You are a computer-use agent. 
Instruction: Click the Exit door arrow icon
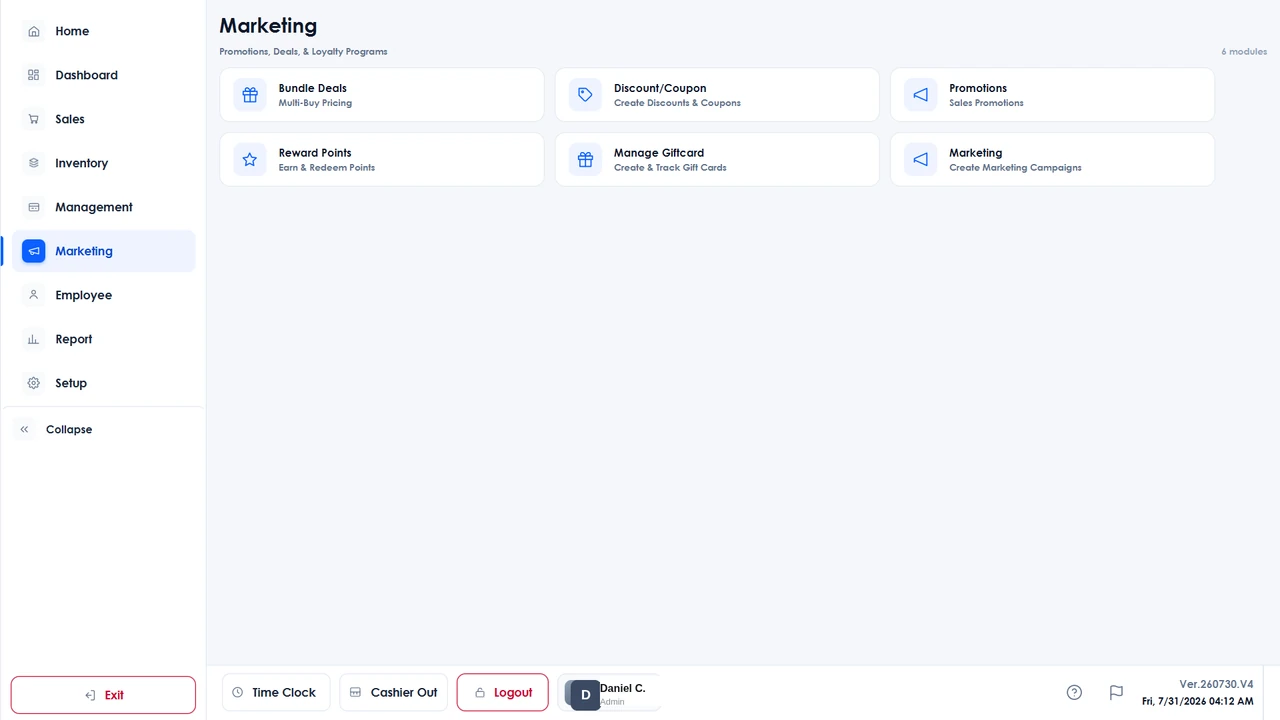(90, 695)
